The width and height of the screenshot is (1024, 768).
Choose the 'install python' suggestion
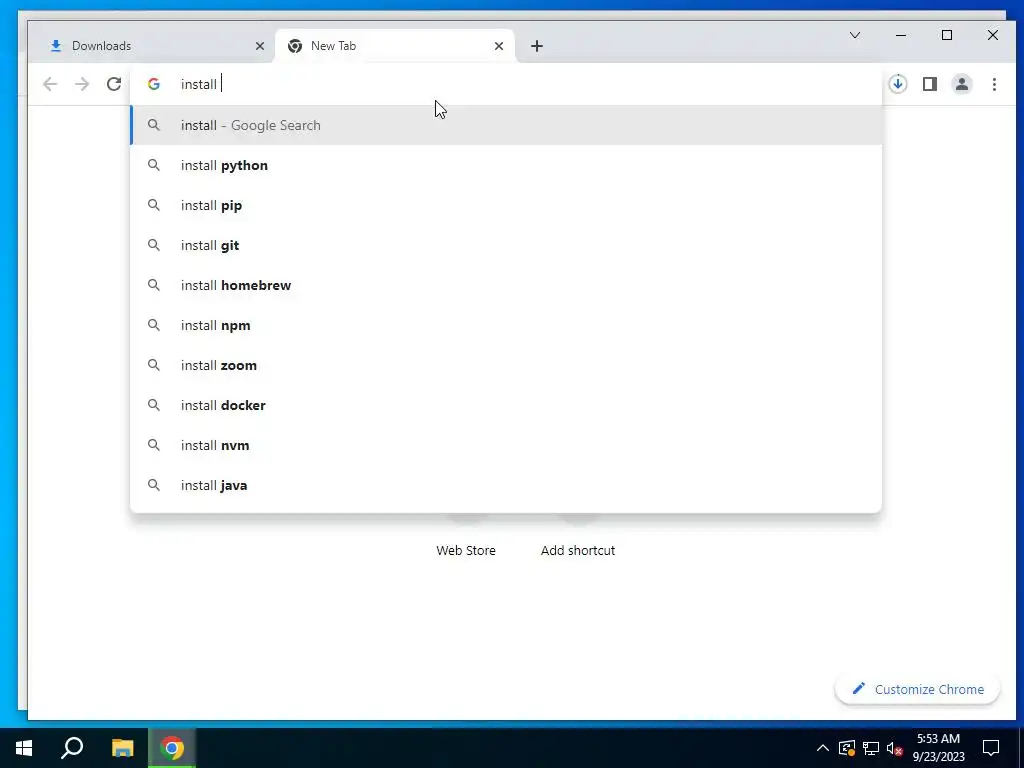[506, 165]
